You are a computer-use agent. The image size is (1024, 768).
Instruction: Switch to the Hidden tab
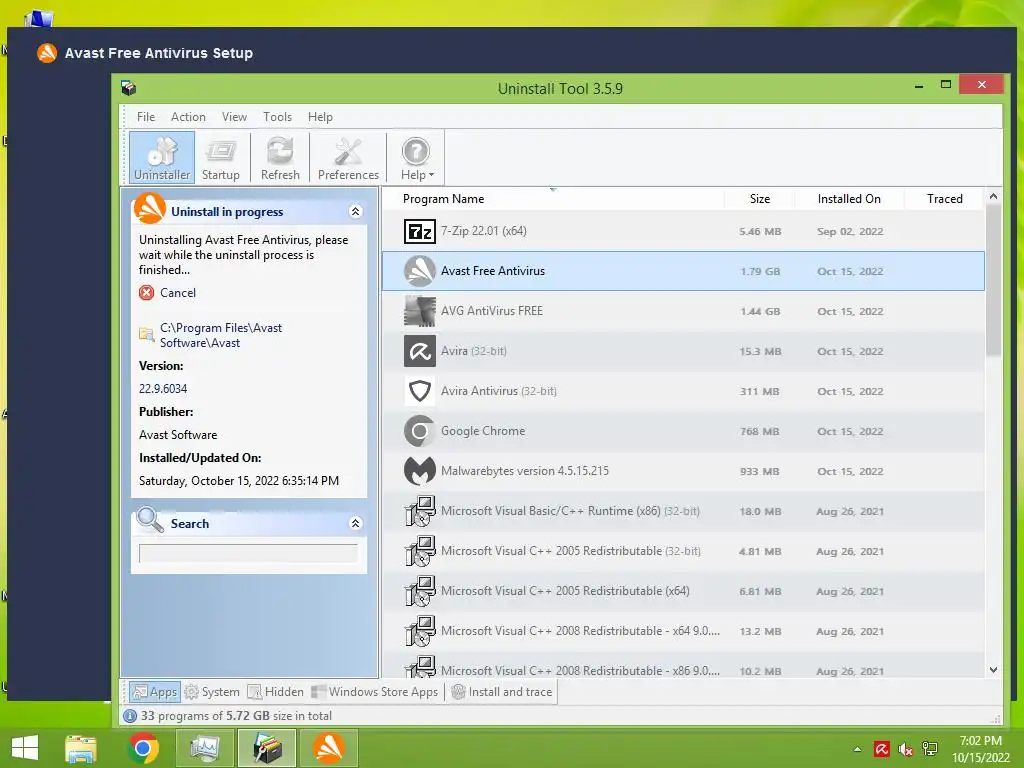point(276,692)
